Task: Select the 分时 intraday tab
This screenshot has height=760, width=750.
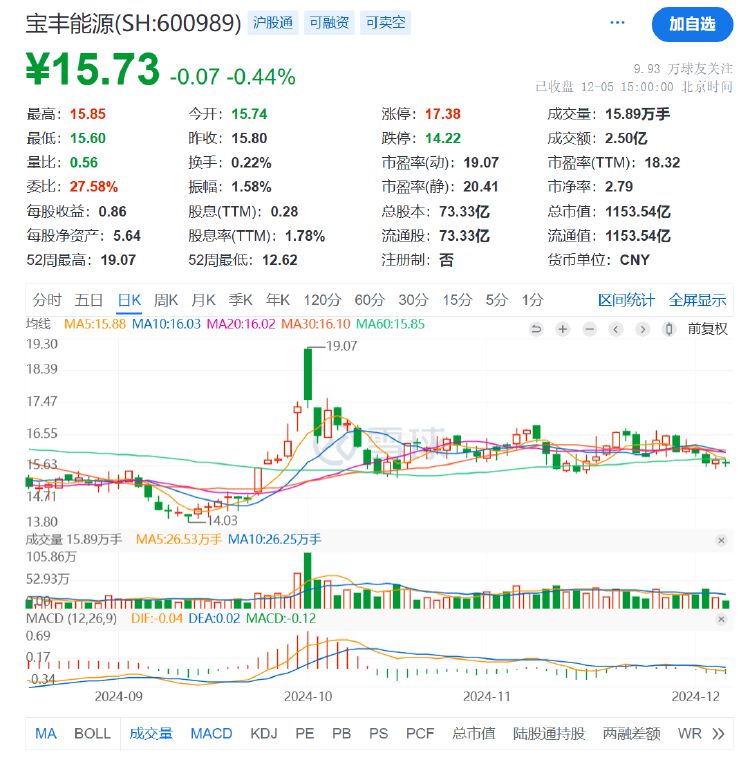Action: pyautogui.click(x=47, y=299)
